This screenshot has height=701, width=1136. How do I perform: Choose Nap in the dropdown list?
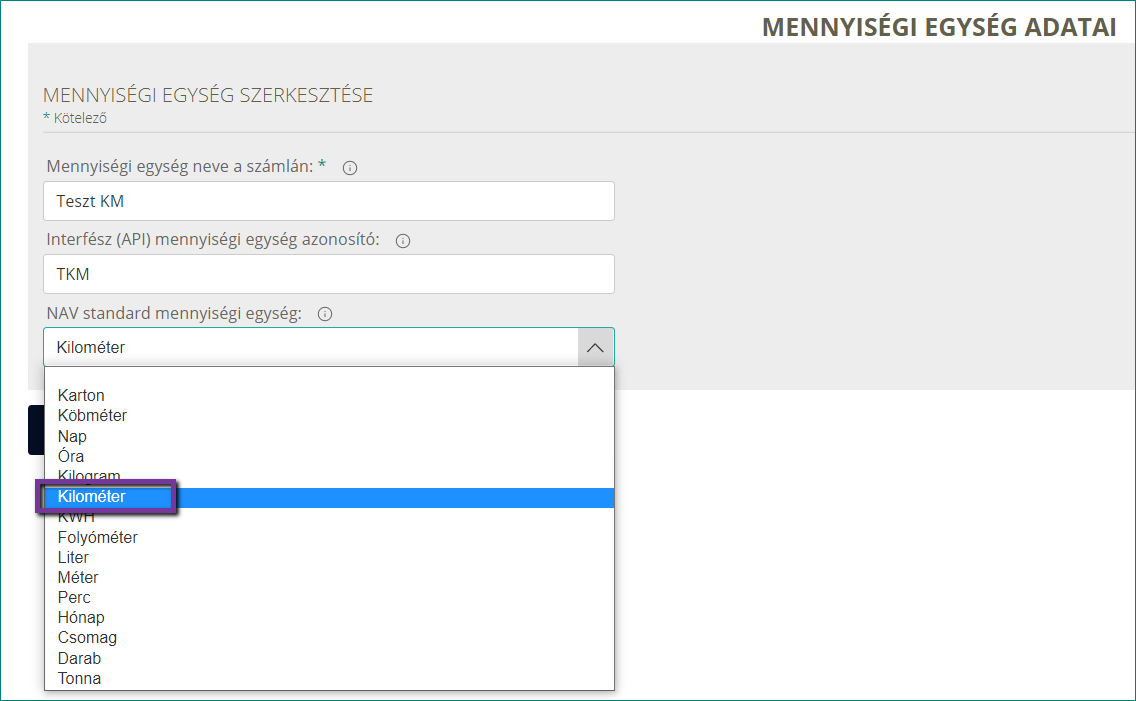(x=329, y=437)
